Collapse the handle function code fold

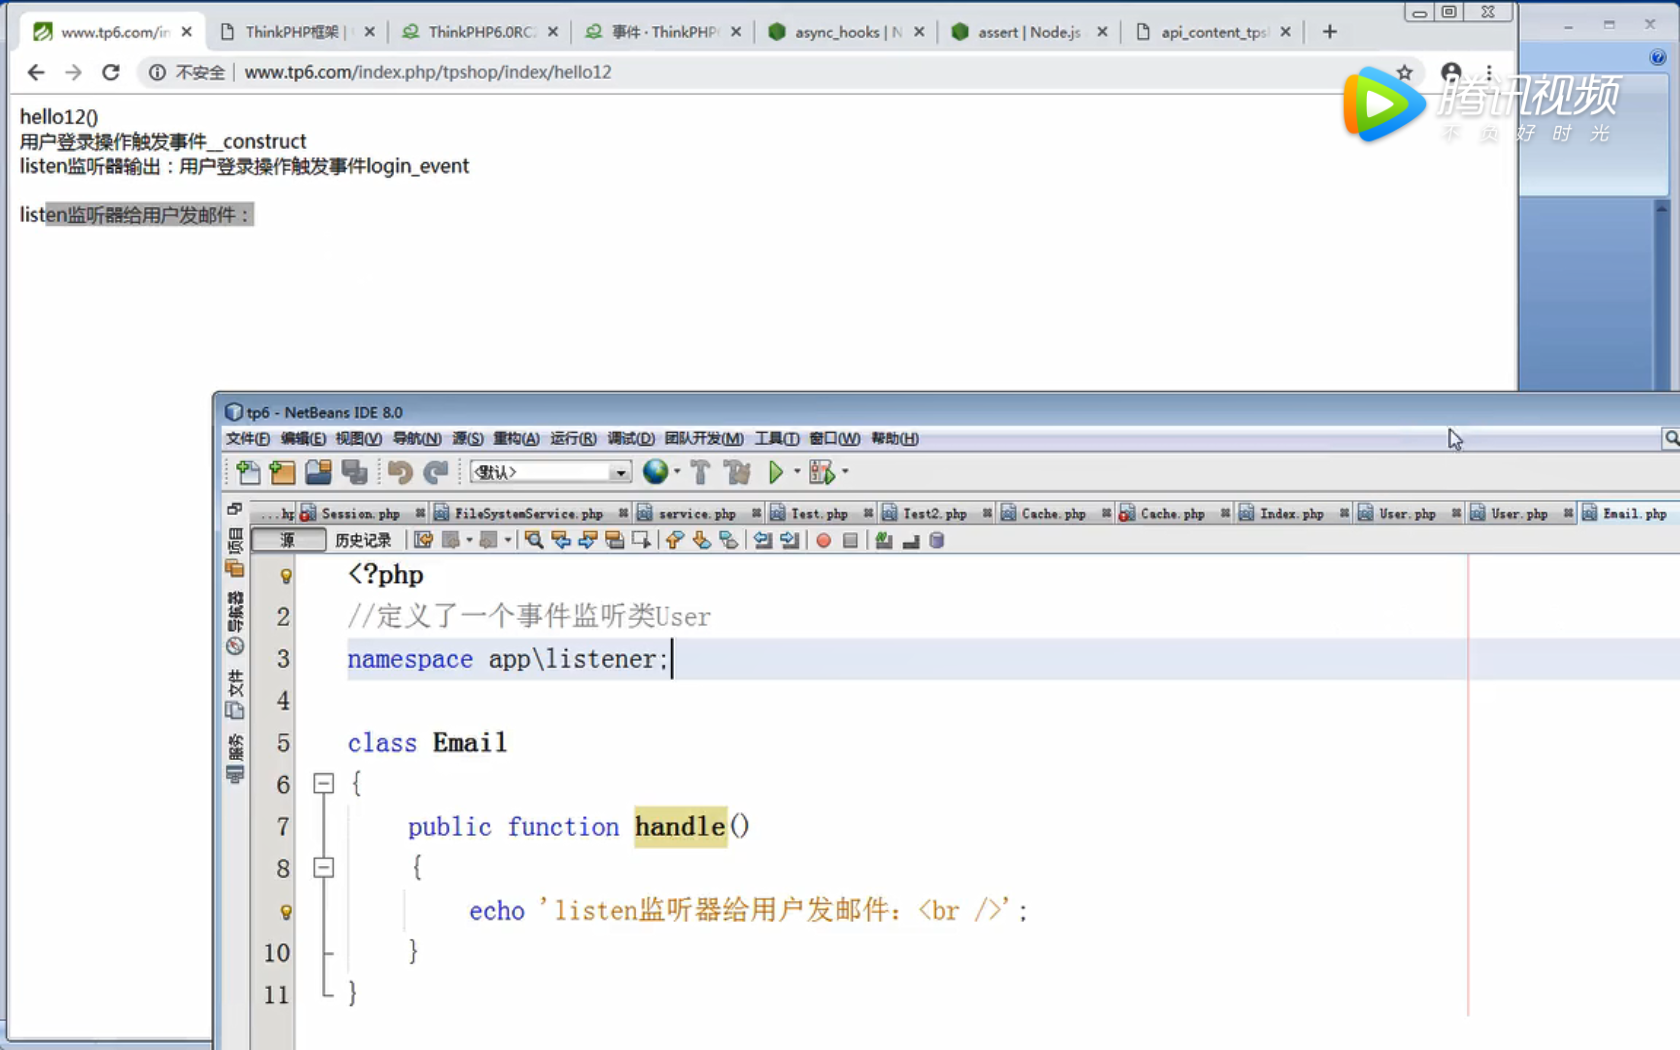323,867
